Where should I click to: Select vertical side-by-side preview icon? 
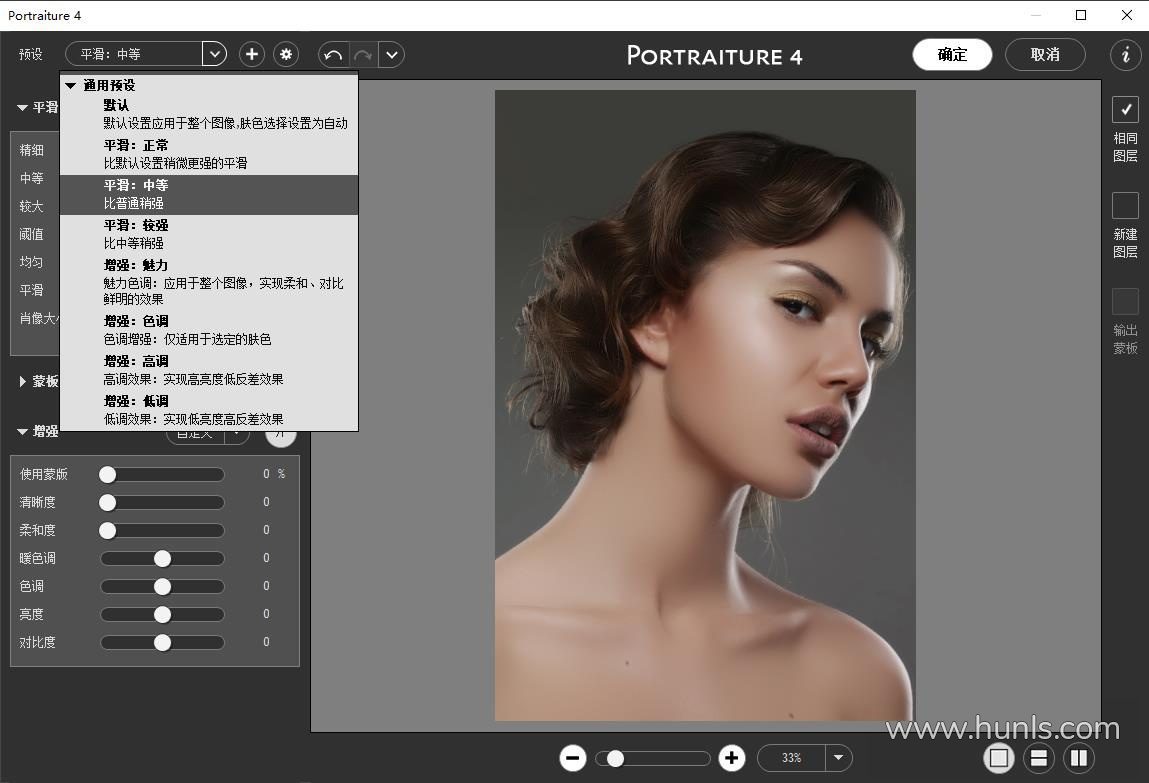click(x=1079, y=758)
